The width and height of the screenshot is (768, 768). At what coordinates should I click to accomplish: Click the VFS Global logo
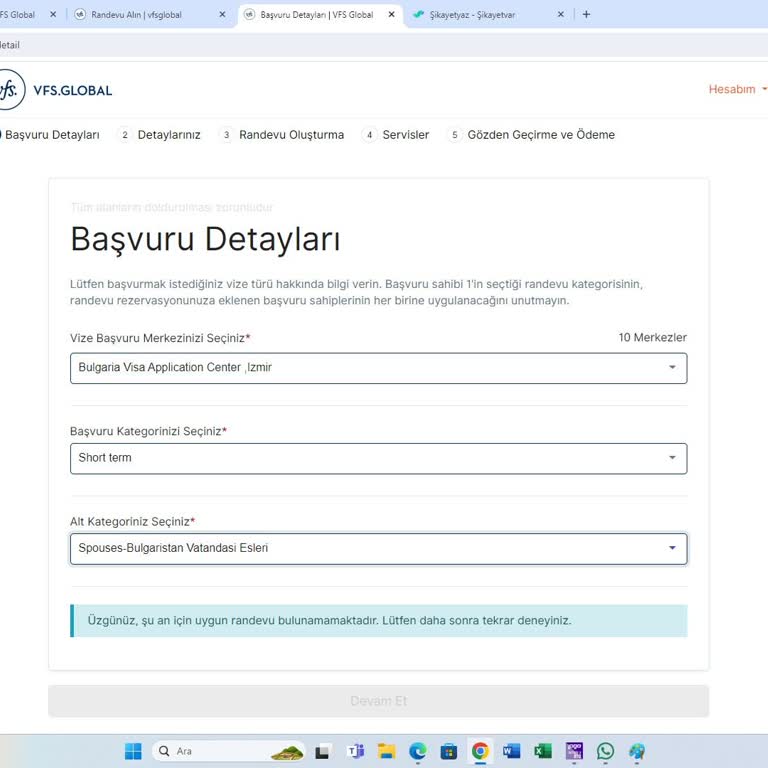coord(55,90)
